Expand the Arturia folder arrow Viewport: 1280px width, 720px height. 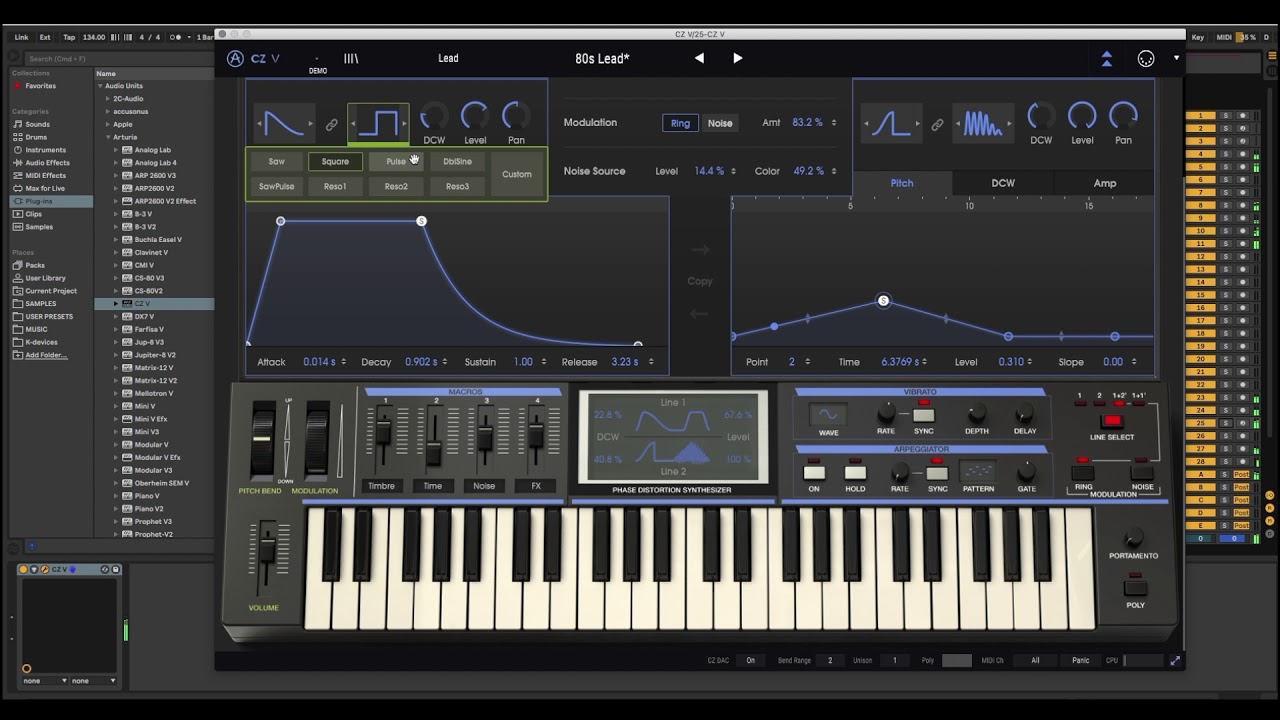click(108, 137)
